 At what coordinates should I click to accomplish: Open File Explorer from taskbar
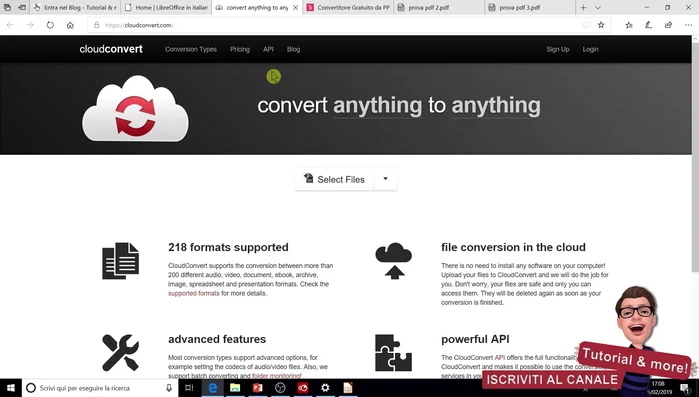[x=235, y=388]
